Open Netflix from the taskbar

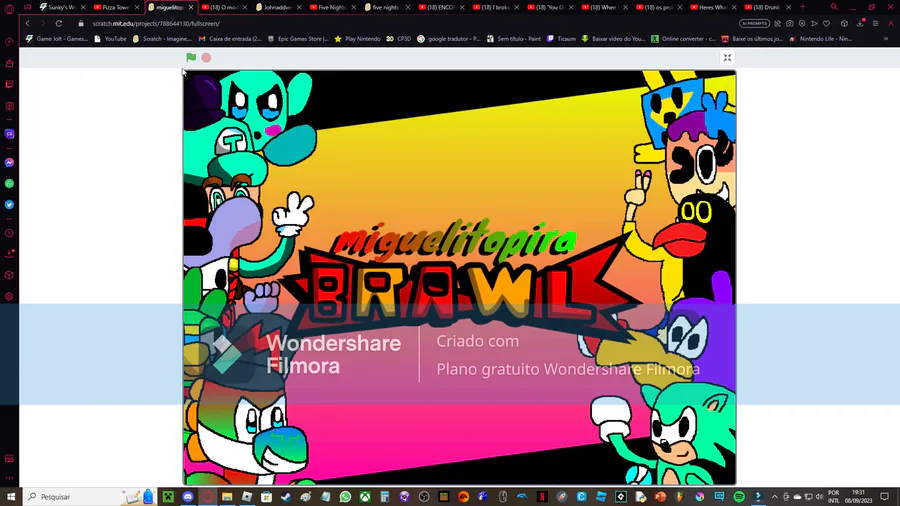(x=542, y=496)
